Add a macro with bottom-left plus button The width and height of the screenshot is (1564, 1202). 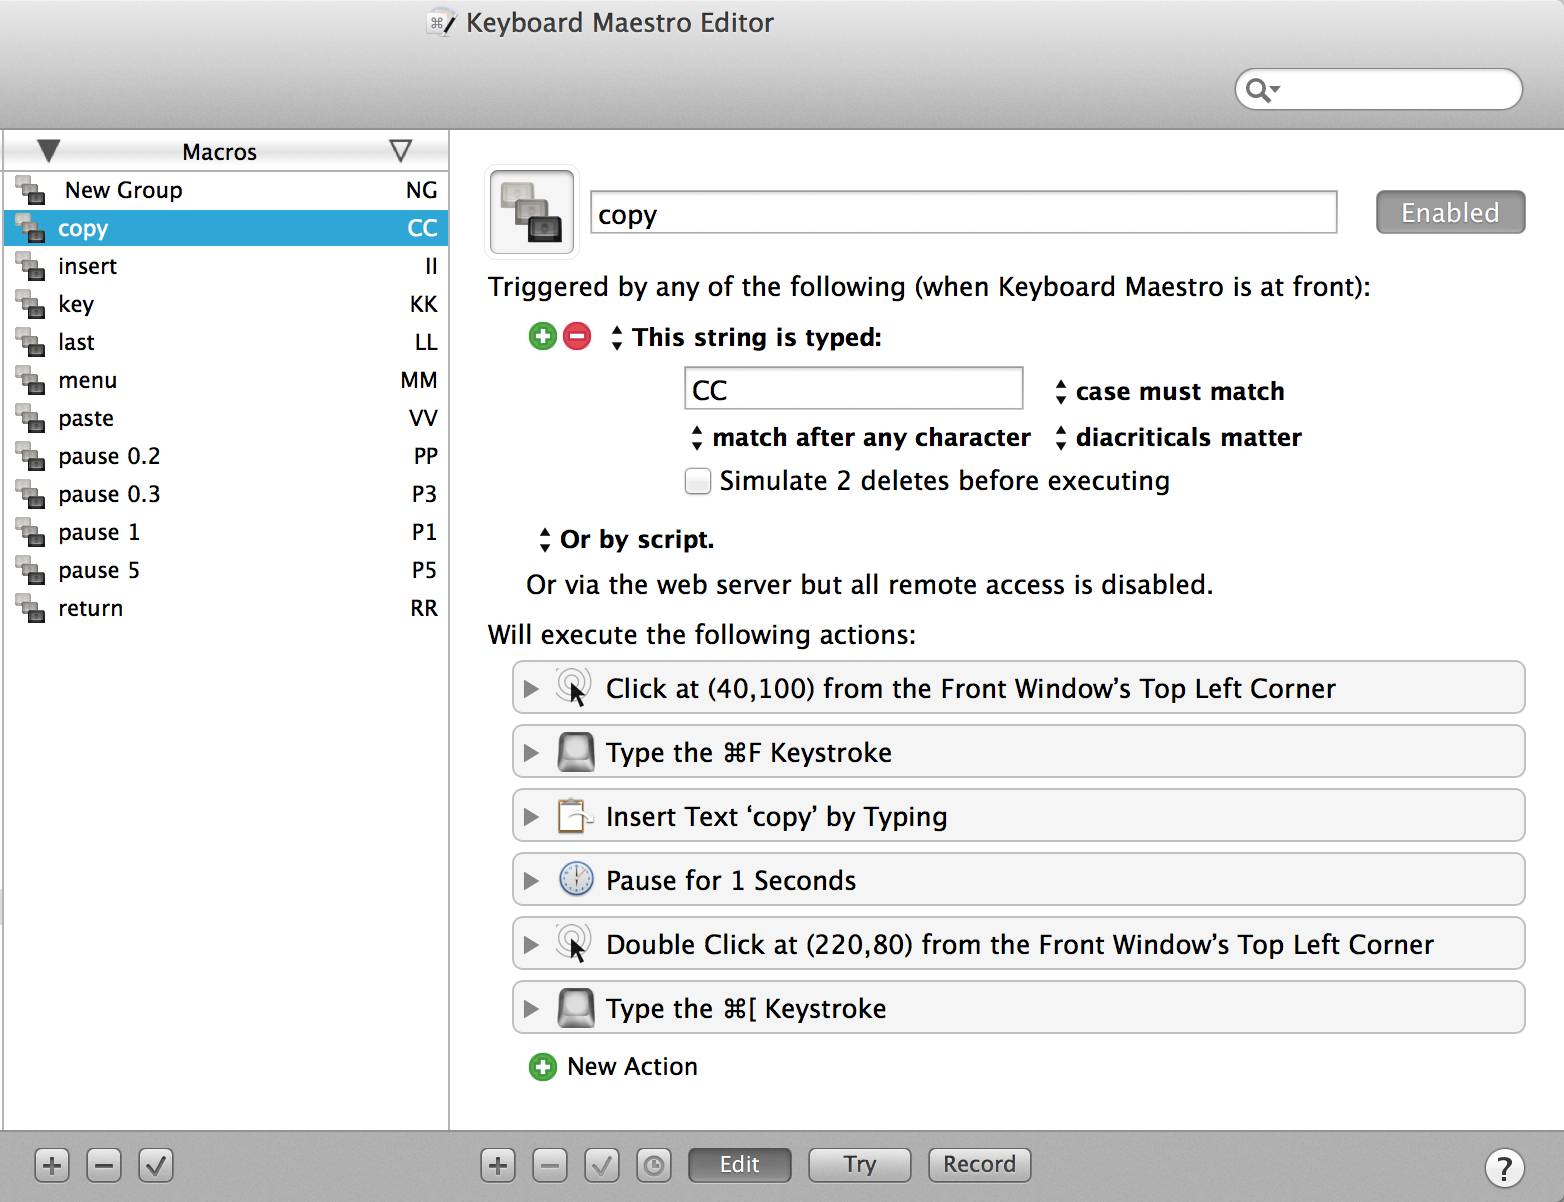(52, 1165)
